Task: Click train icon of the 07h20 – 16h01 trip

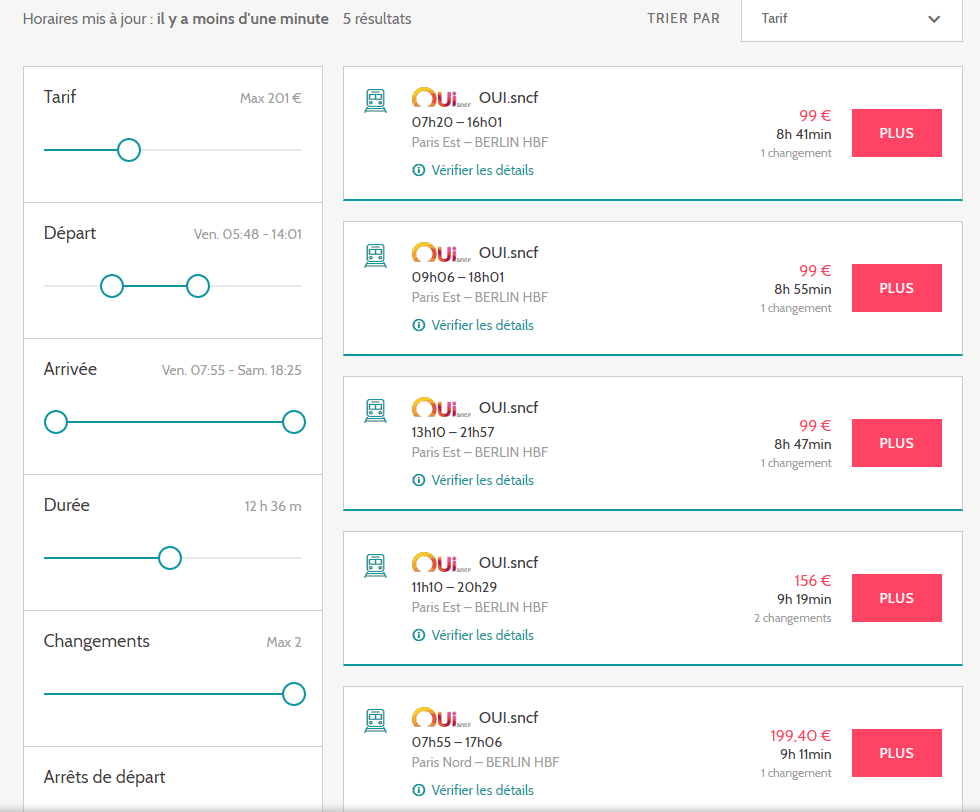Action: (x=375, y=100)
